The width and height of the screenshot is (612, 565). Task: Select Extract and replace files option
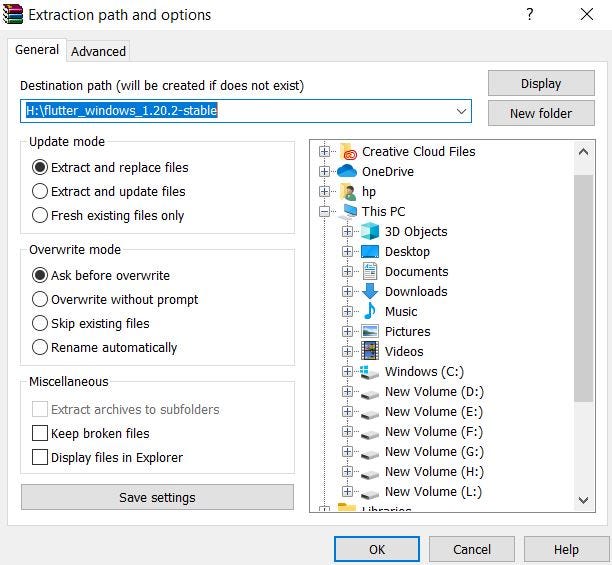tap(40, 167)
